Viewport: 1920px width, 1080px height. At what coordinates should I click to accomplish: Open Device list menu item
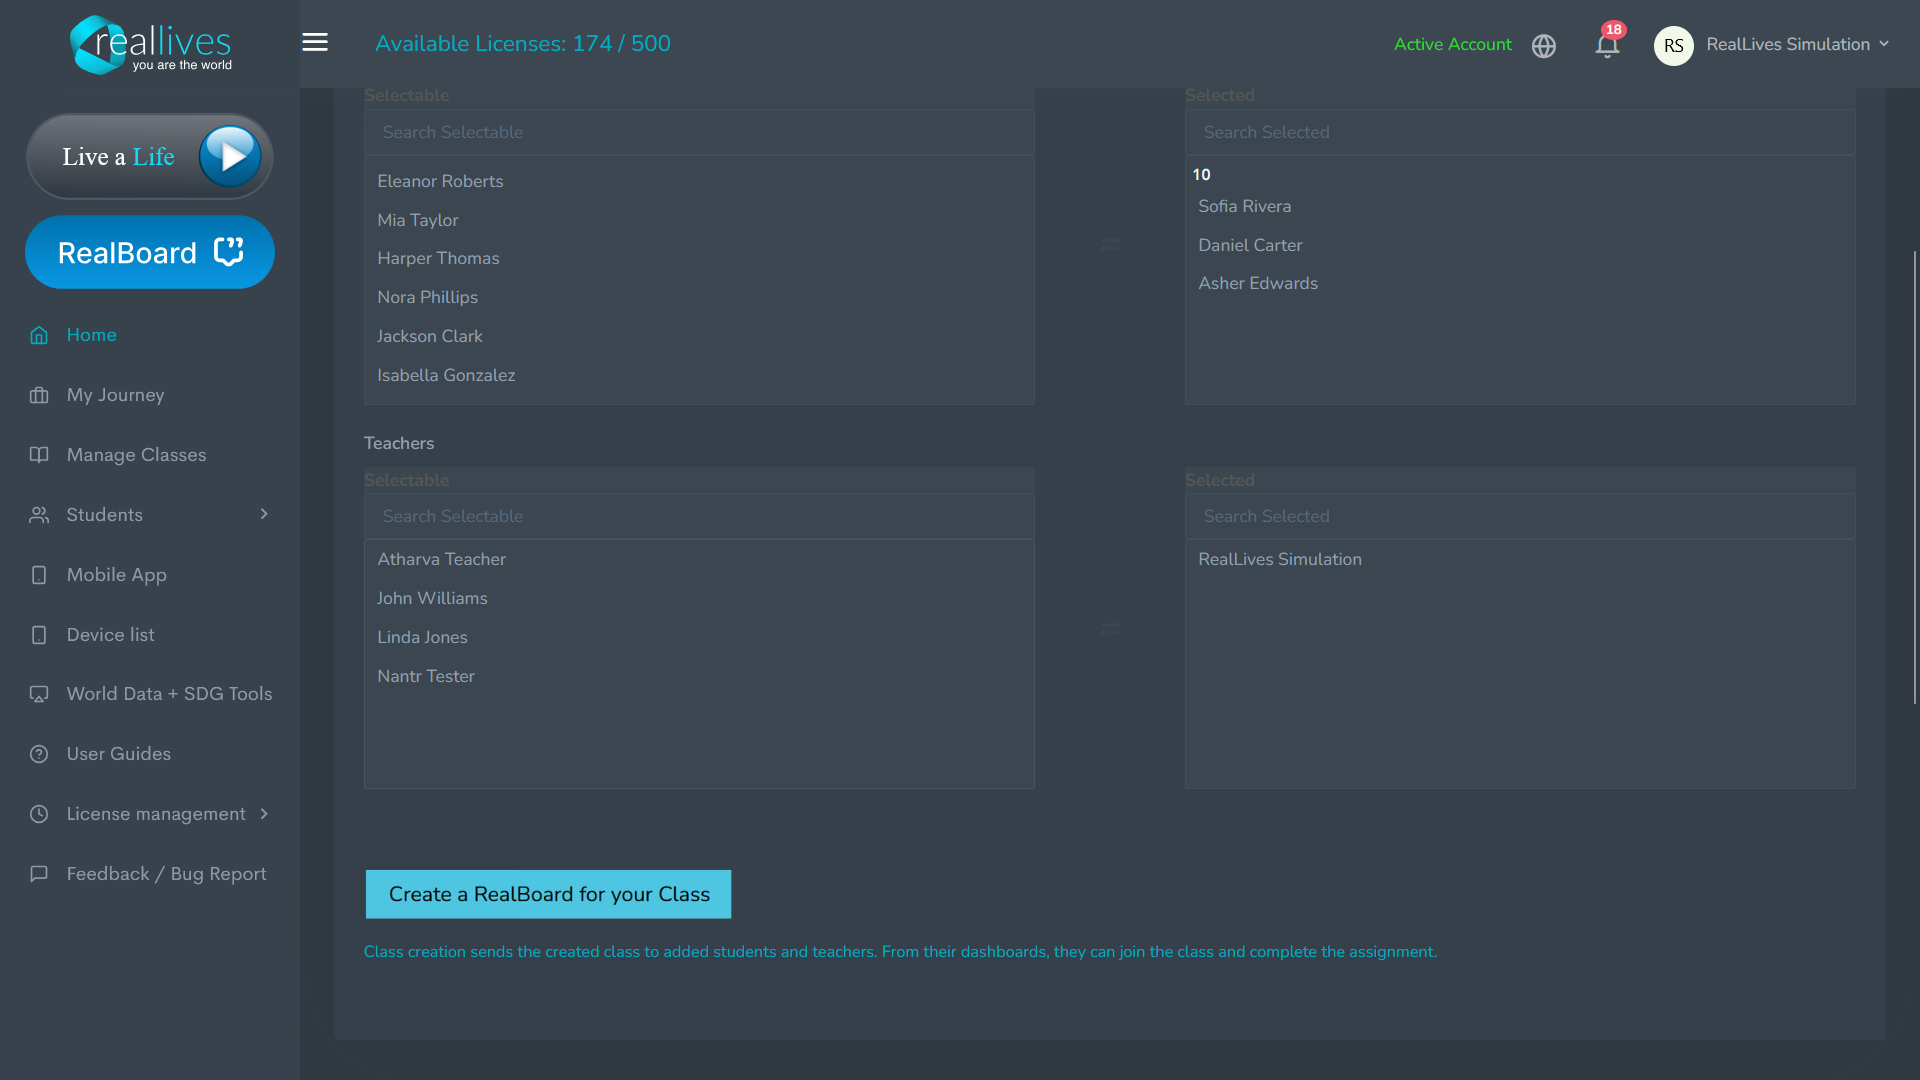point(110,635)
